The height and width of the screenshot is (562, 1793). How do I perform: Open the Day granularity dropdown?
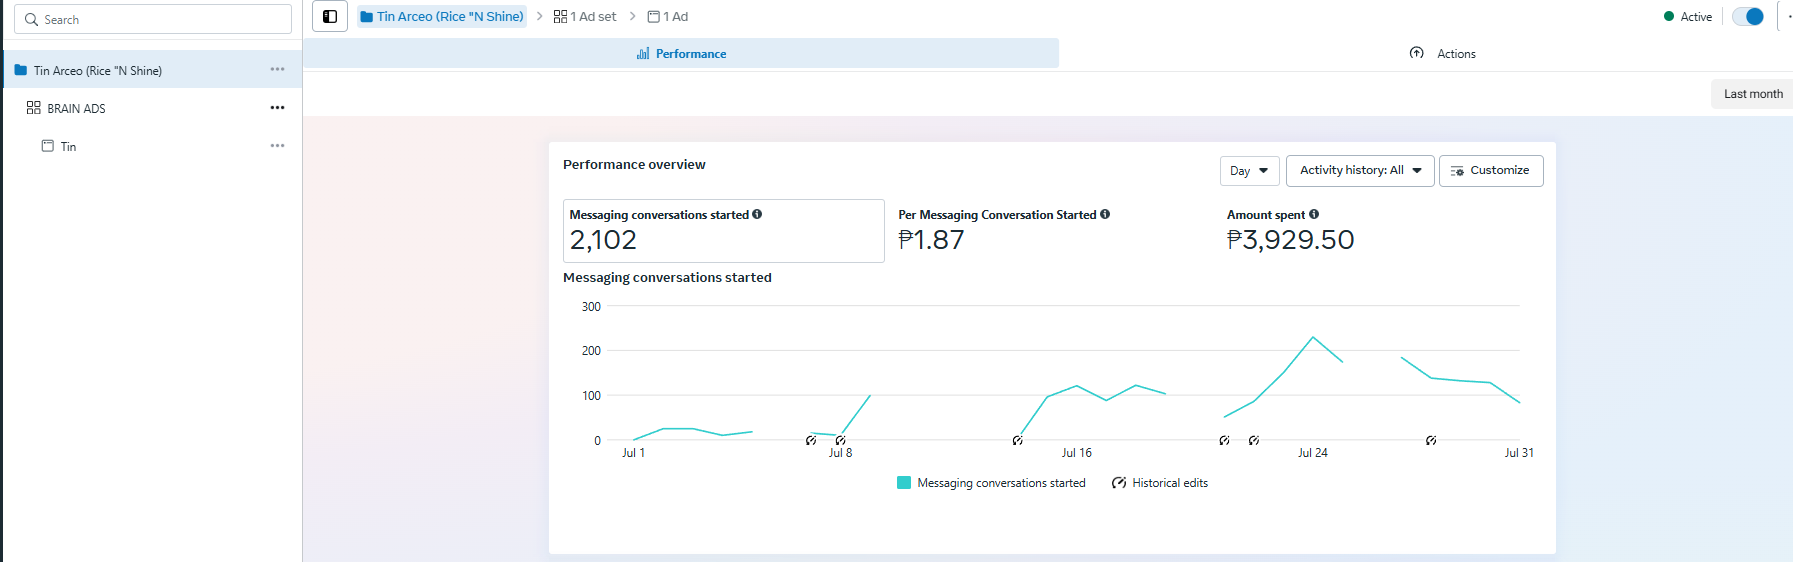[x=1249, y=171]
